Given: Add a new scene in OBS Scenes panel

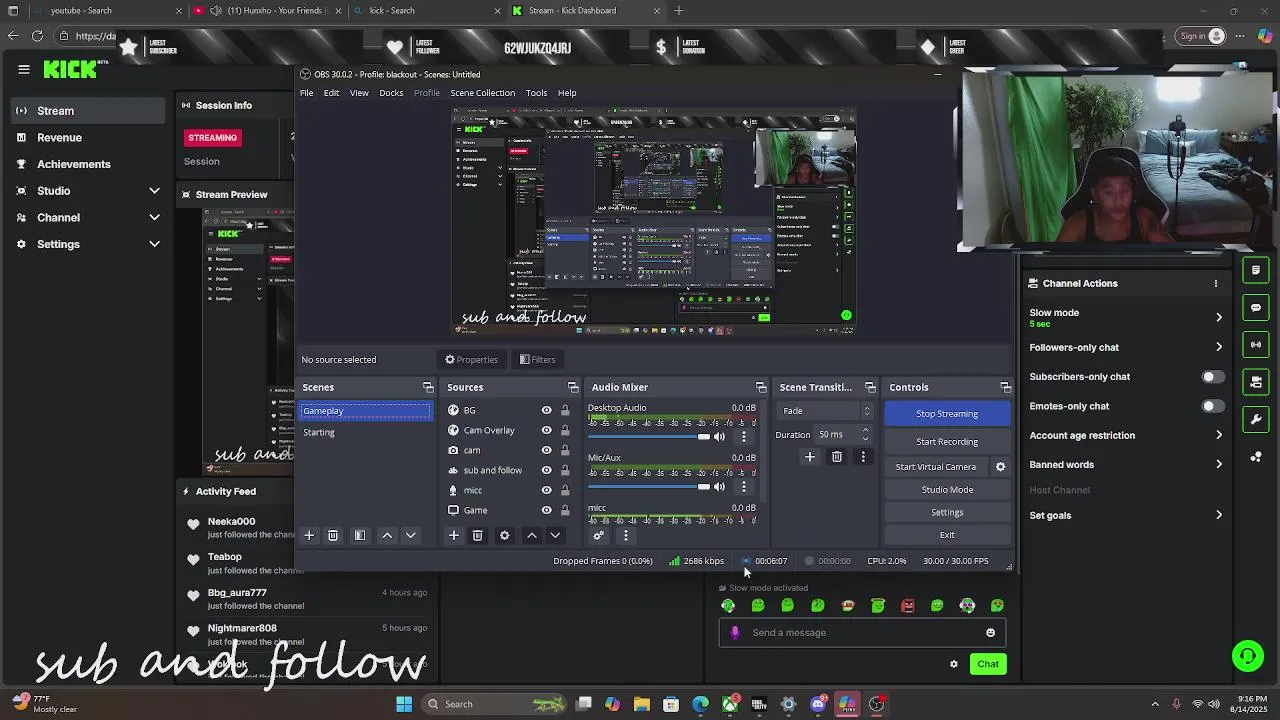Looking at the screenshot, I should click(309, 536).
